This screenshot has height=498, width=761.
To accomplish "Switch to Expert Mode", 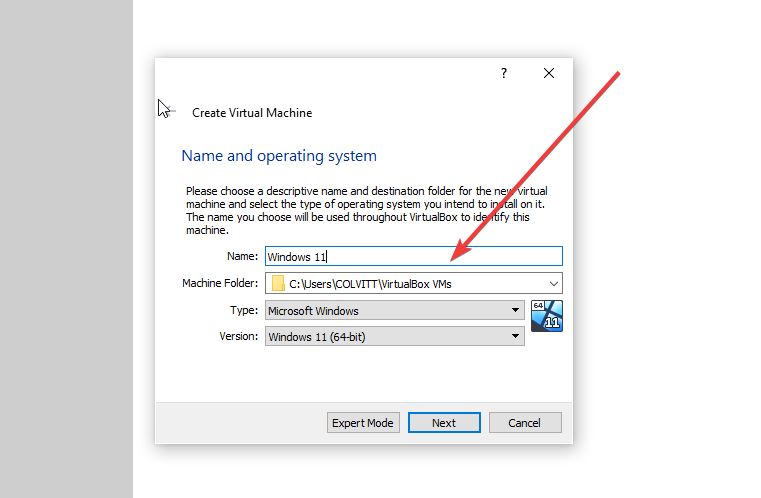I will pyautogui.click(x=363, y=423).
